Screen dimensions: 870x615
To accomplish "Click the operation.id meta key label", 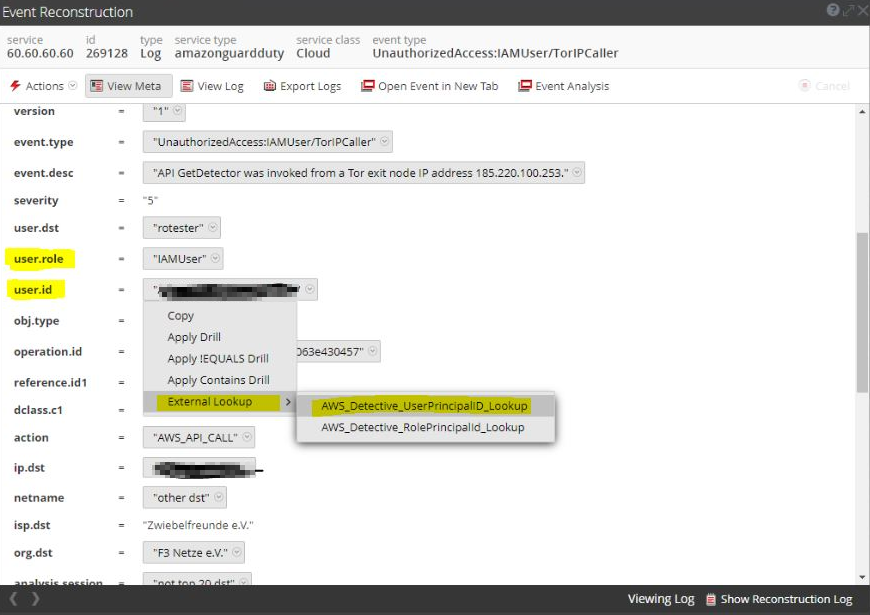I will (48, 352).
